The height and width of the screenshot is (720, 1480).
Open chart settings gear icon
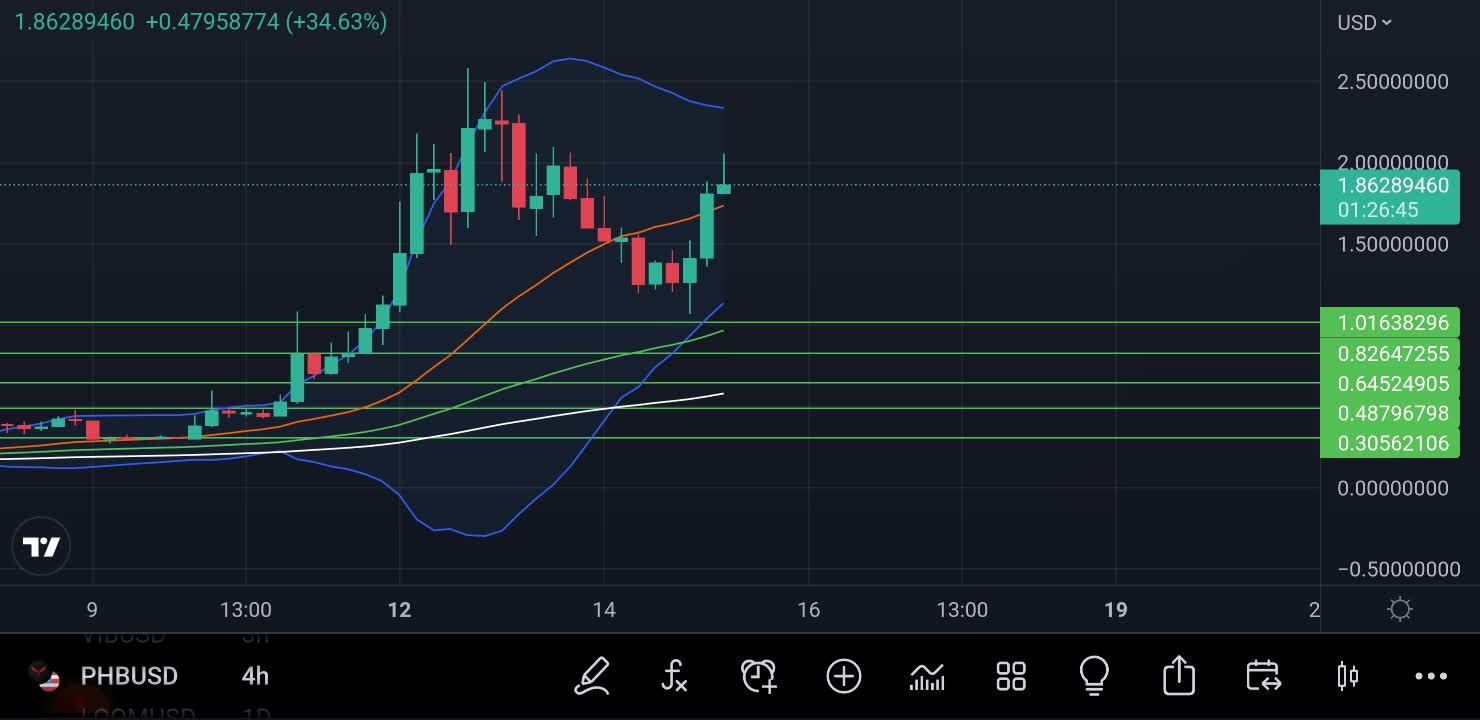[1400, 609]
